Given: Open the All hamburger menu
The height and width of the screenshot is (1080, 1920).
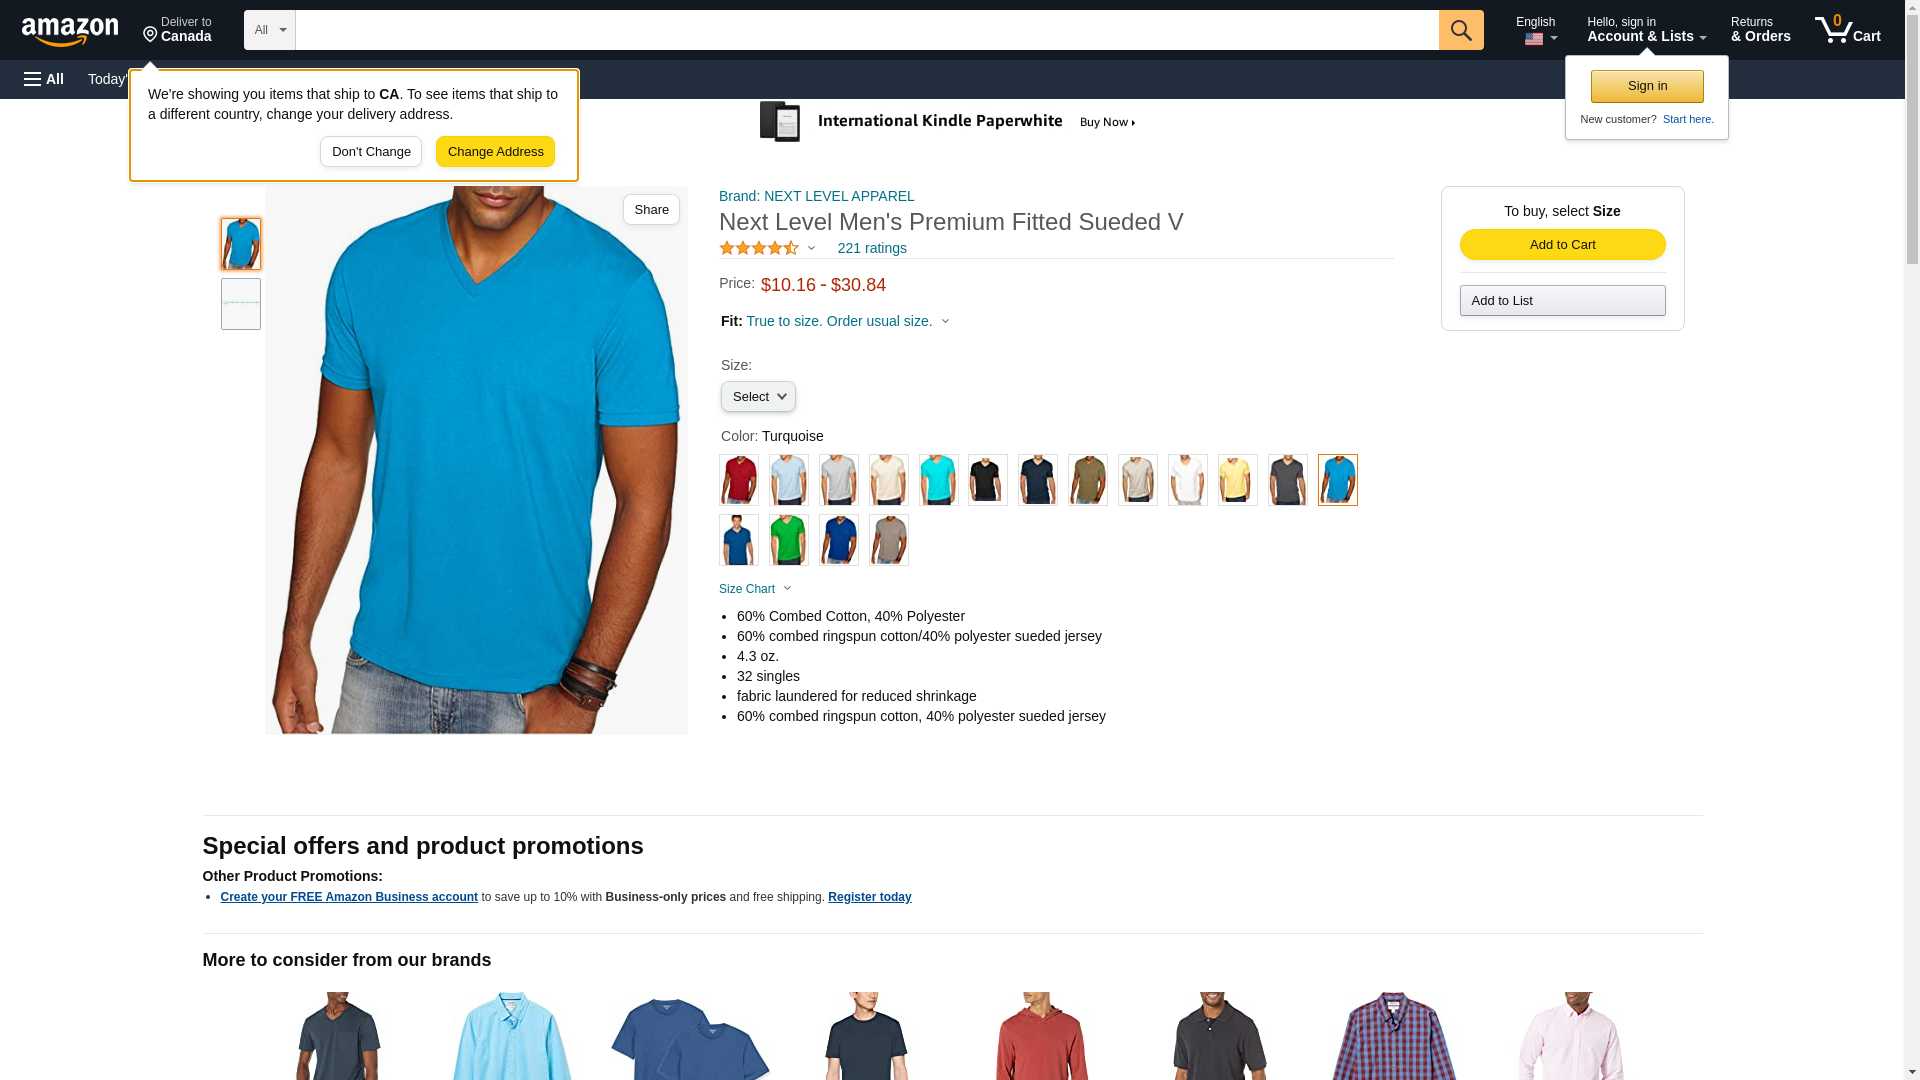Looking at the screenshot, I should tap(44, 79).
